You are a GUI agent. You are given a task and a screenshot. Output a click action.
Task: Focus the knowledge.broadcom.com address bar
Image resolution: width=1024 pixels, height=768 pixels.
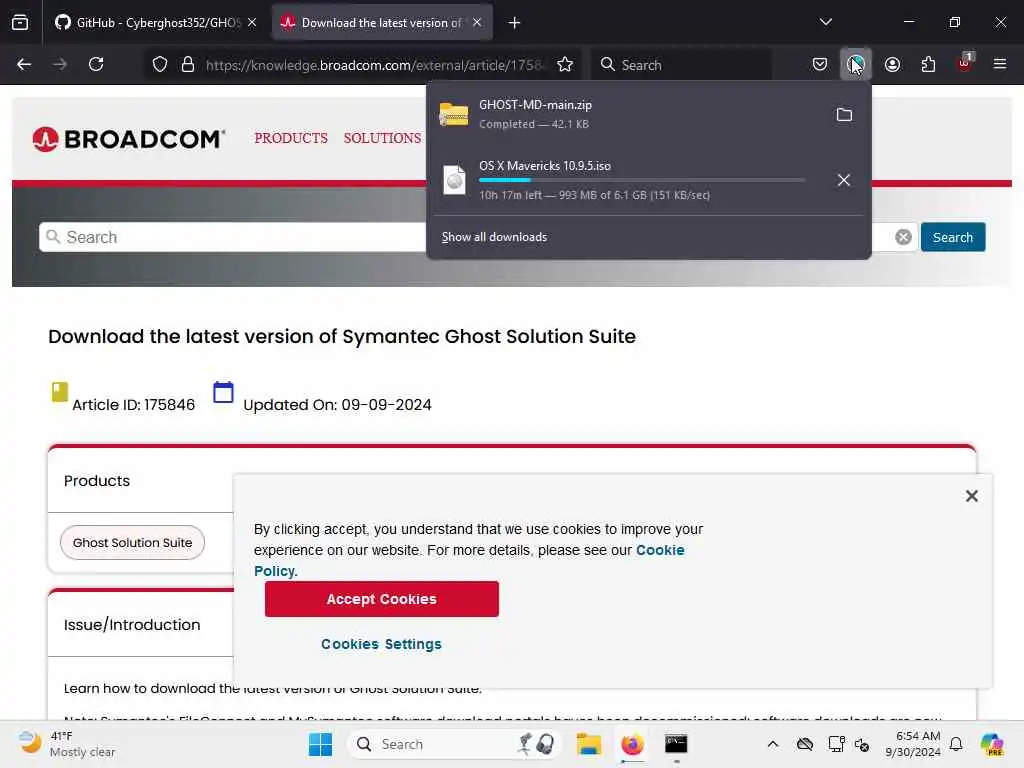[373, 65]
